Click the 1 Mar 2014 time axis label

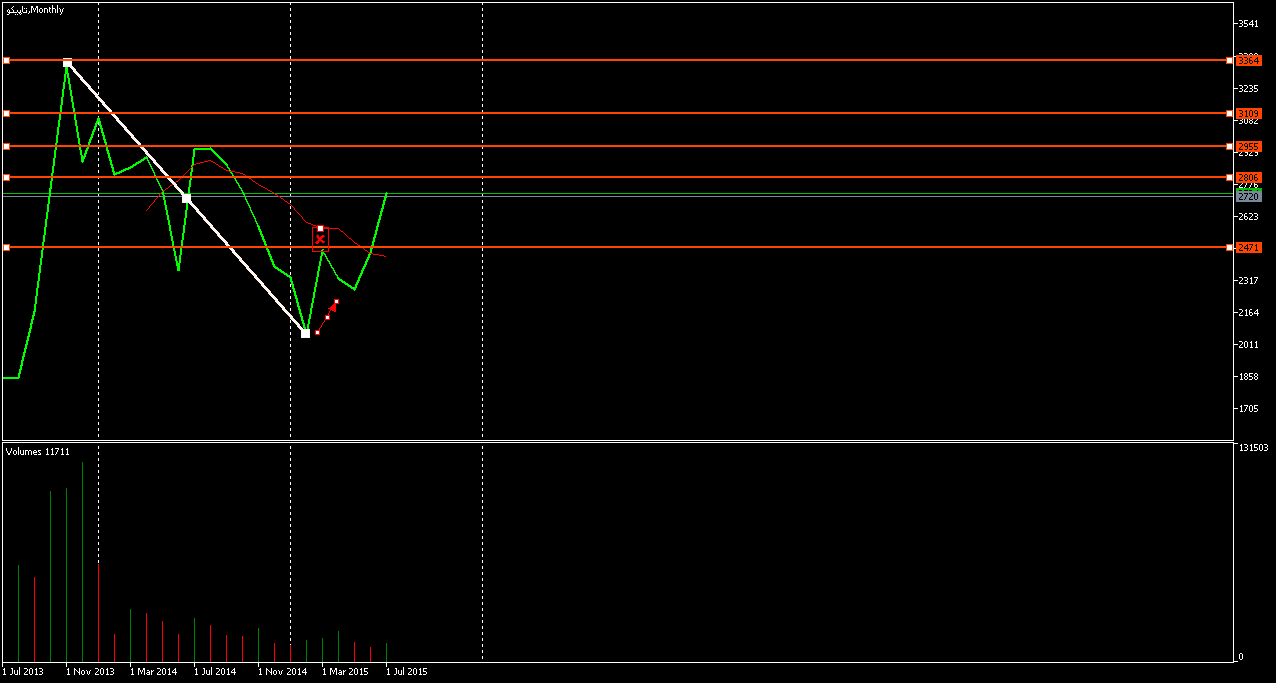point(153,671)
